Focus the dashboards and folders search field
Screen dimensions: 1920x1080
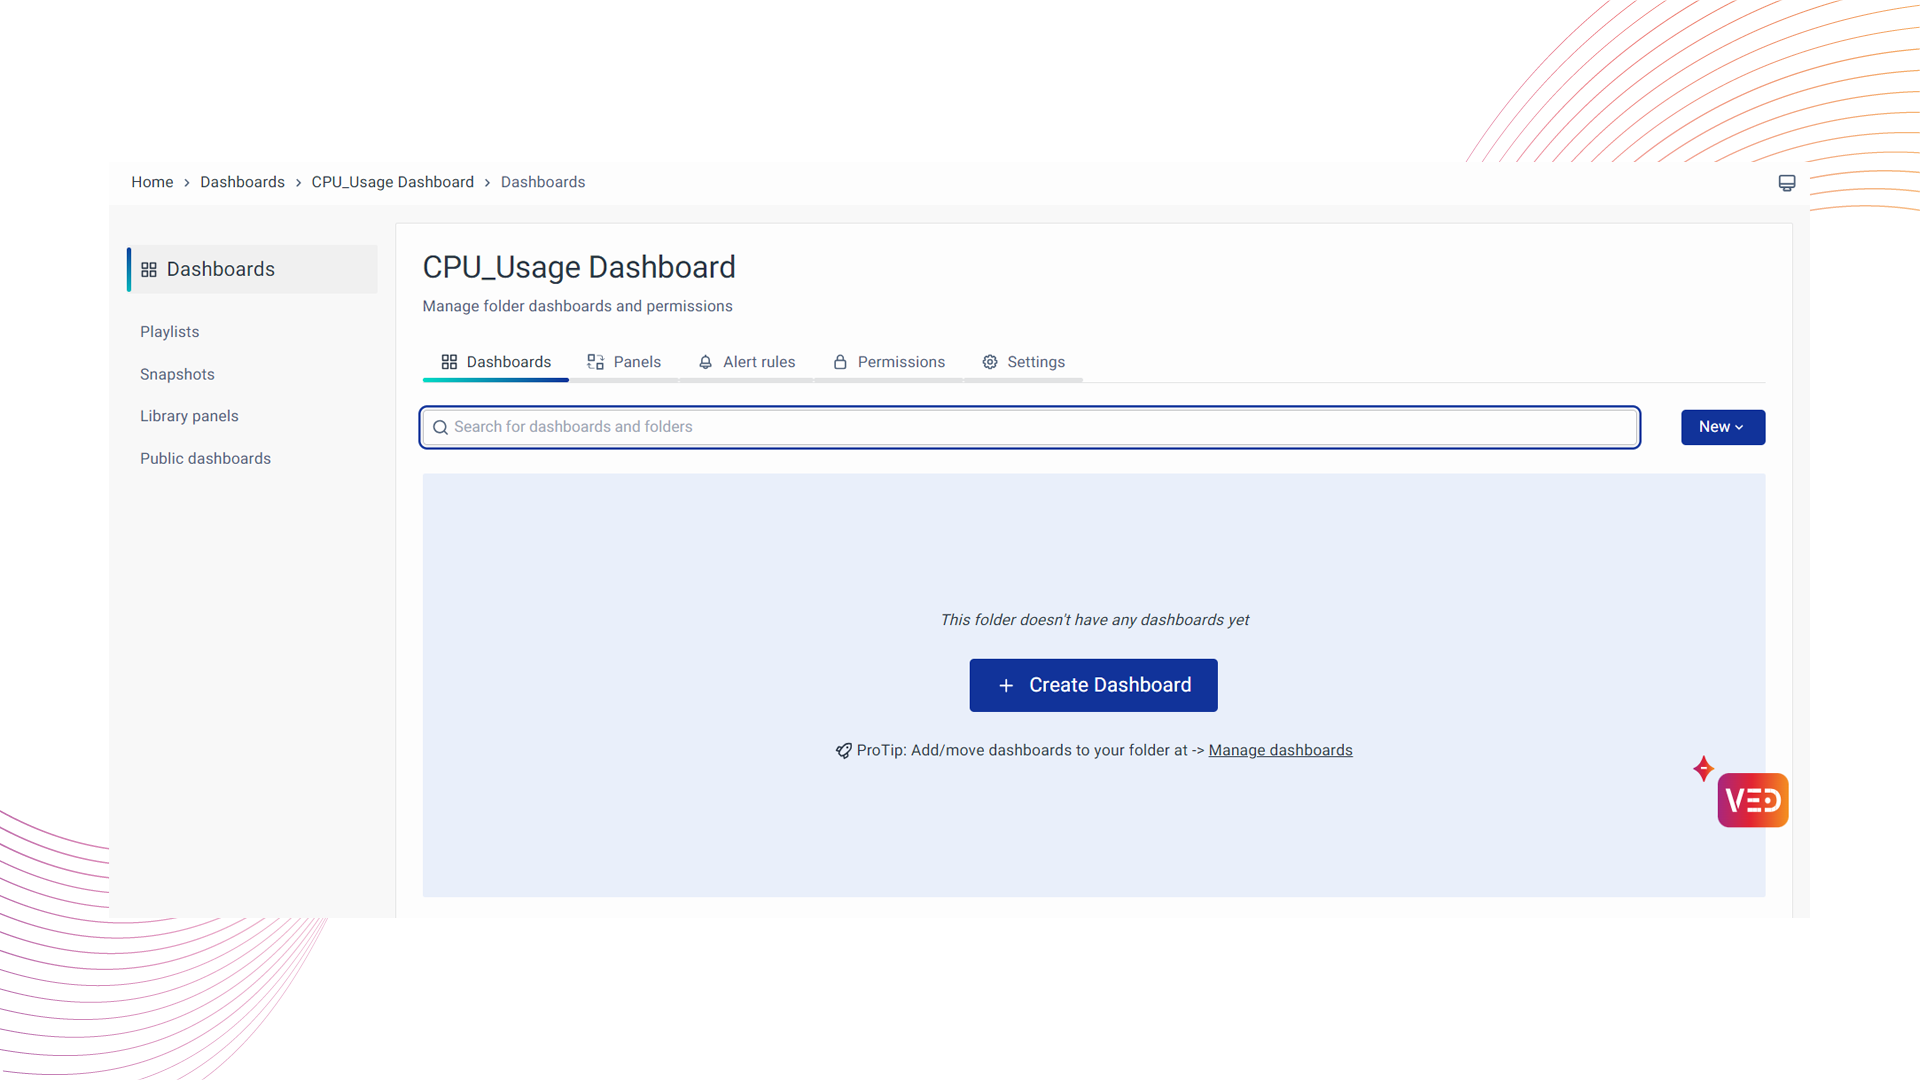1030,427
